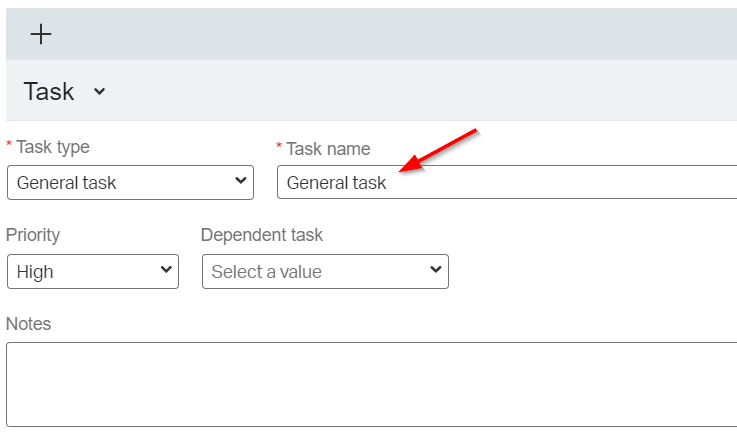
Task: Click the red asterisk beside Task name
Action: pos(280,148)
